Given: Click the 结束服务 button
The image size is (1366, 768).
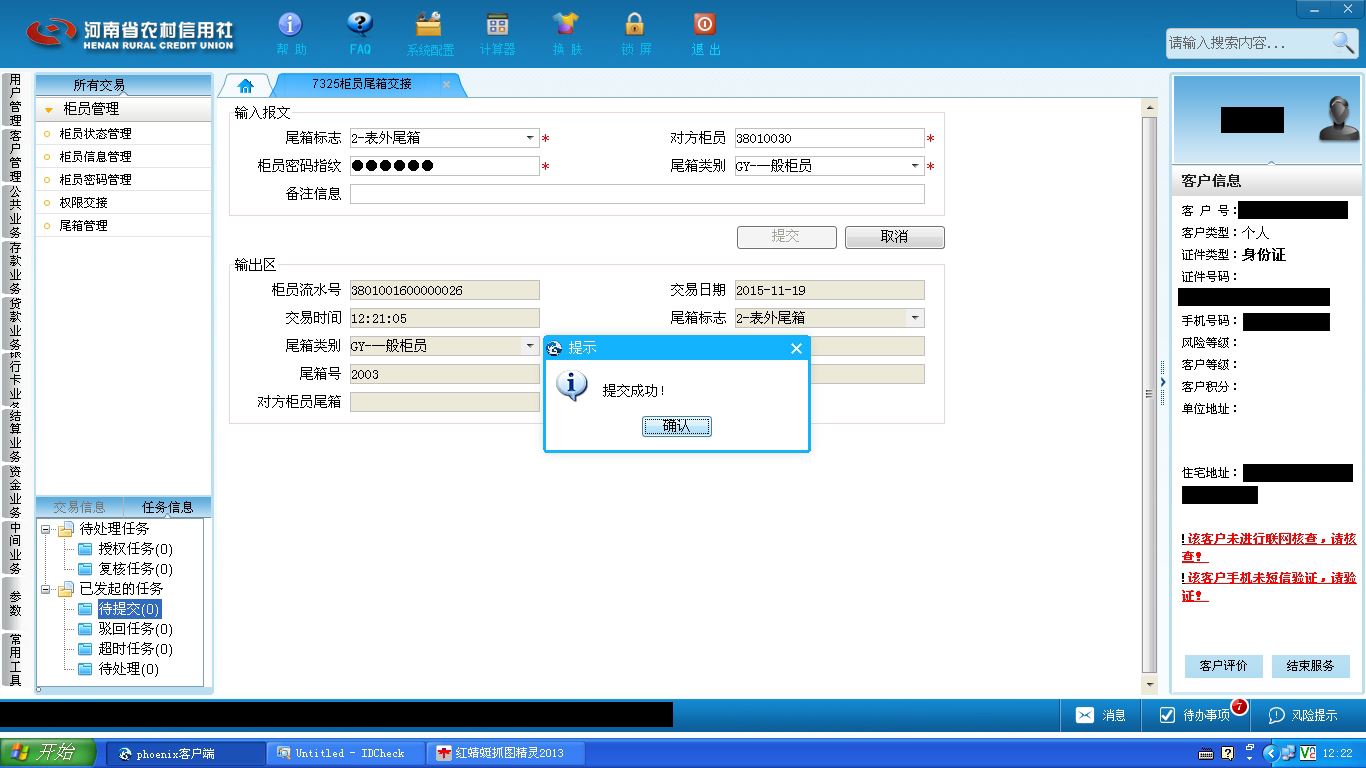Looking at the screenshot, I should (1310, 666).
